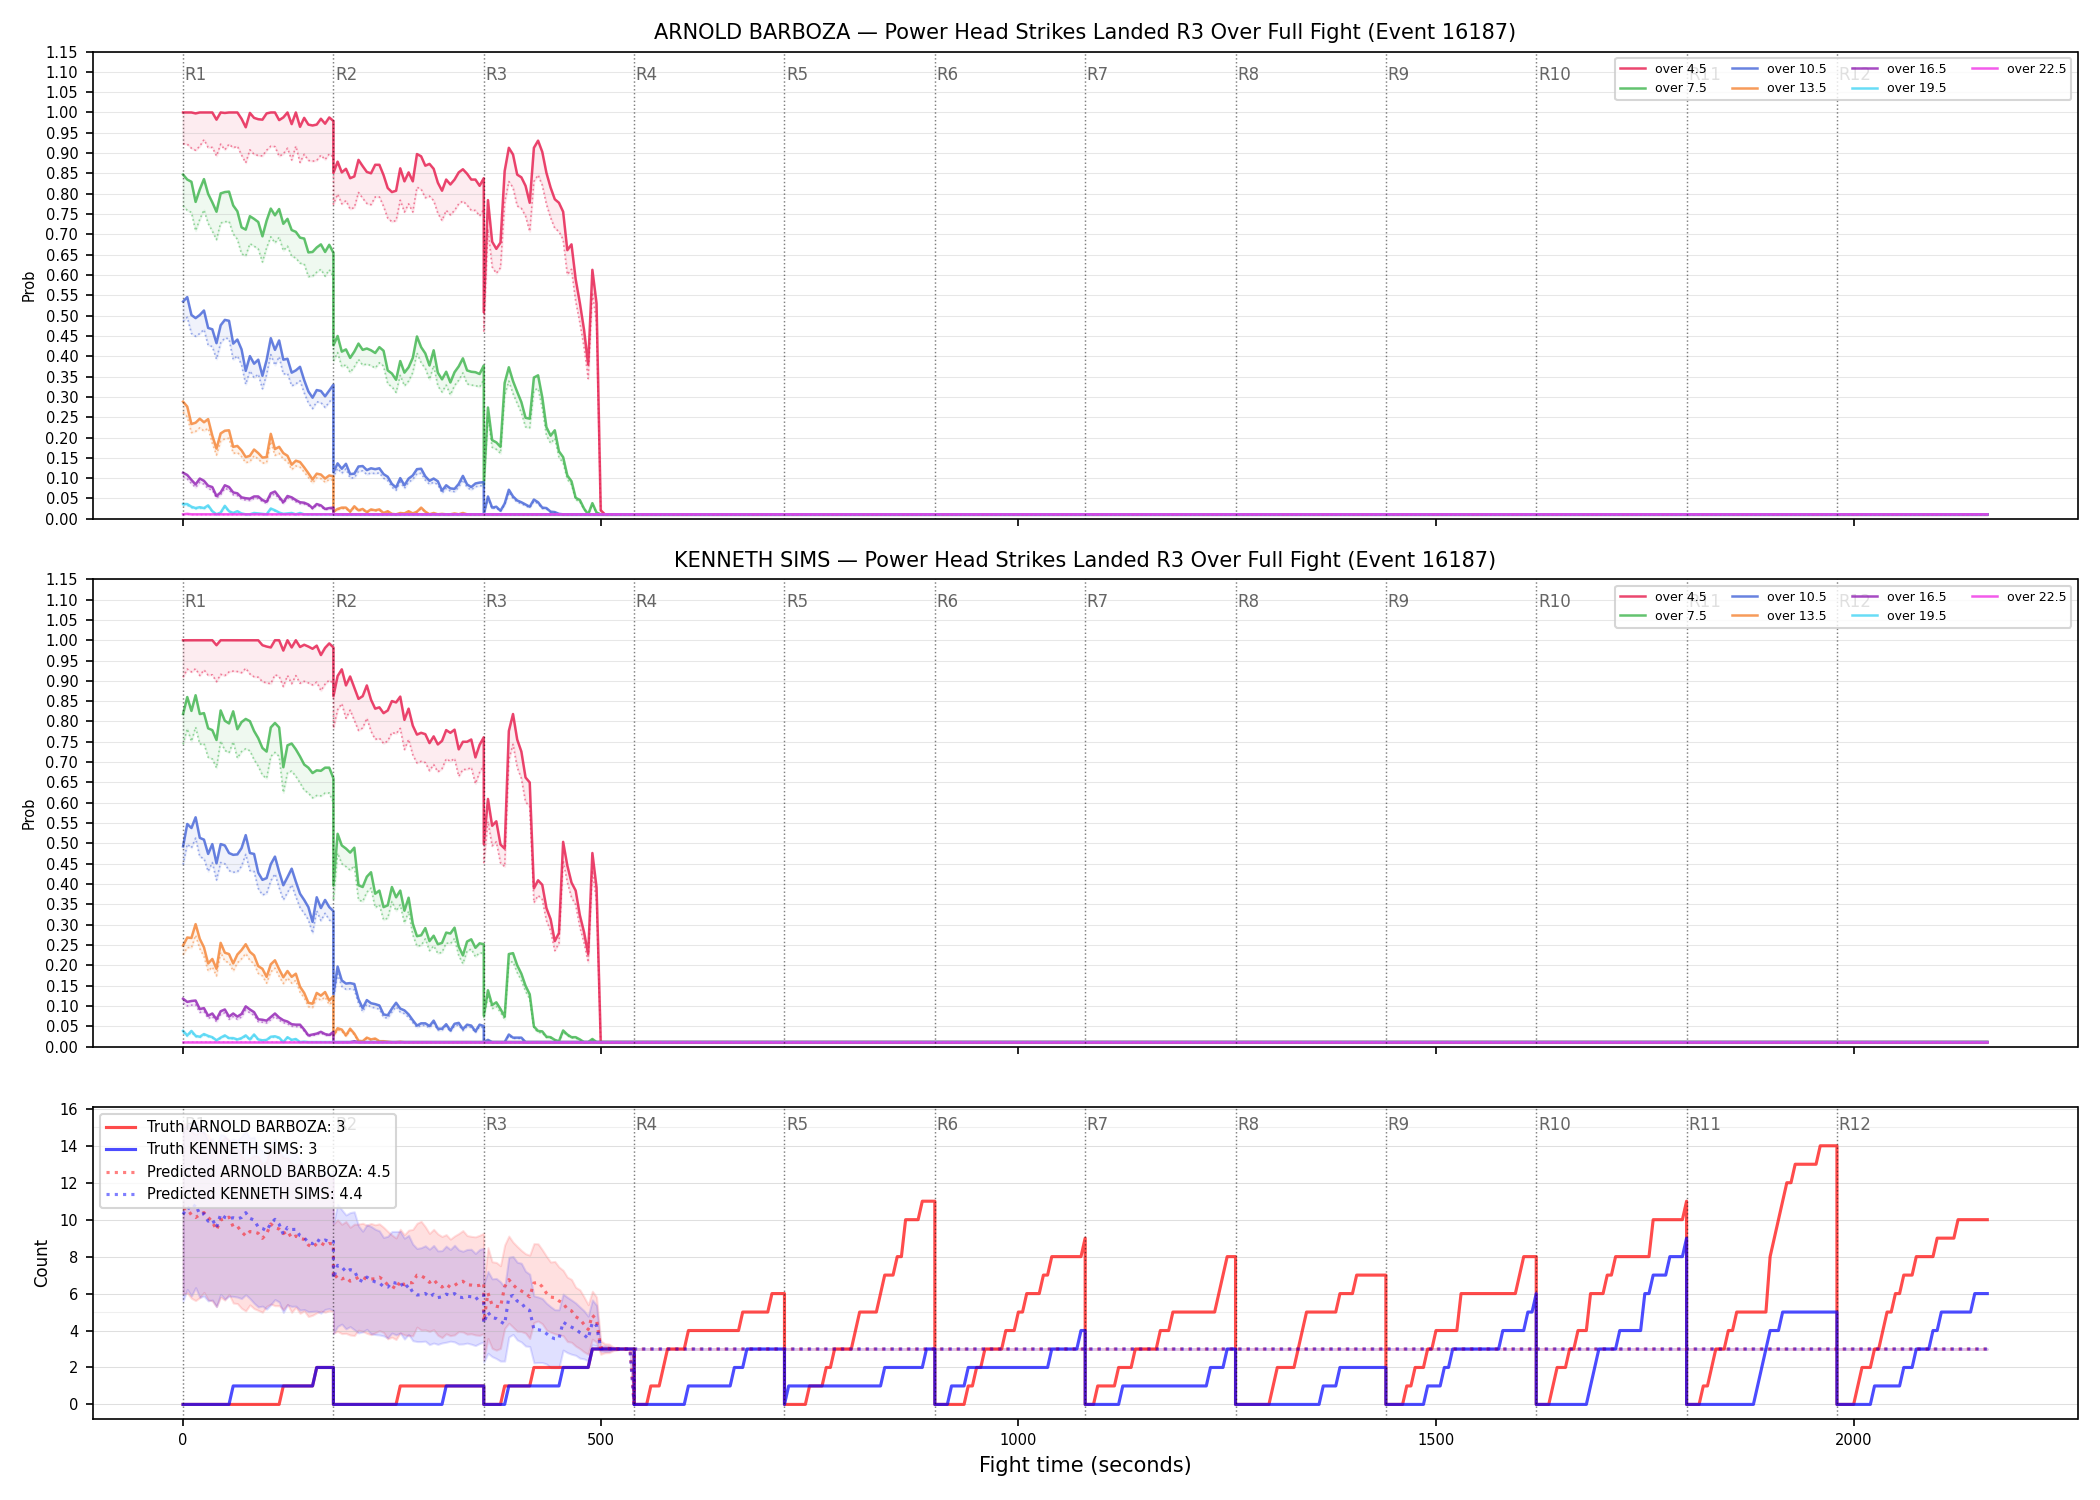Click the R2 round marker in Kenneth Sims chart
Screen dimensions: 2100x1500
(346, 601)
